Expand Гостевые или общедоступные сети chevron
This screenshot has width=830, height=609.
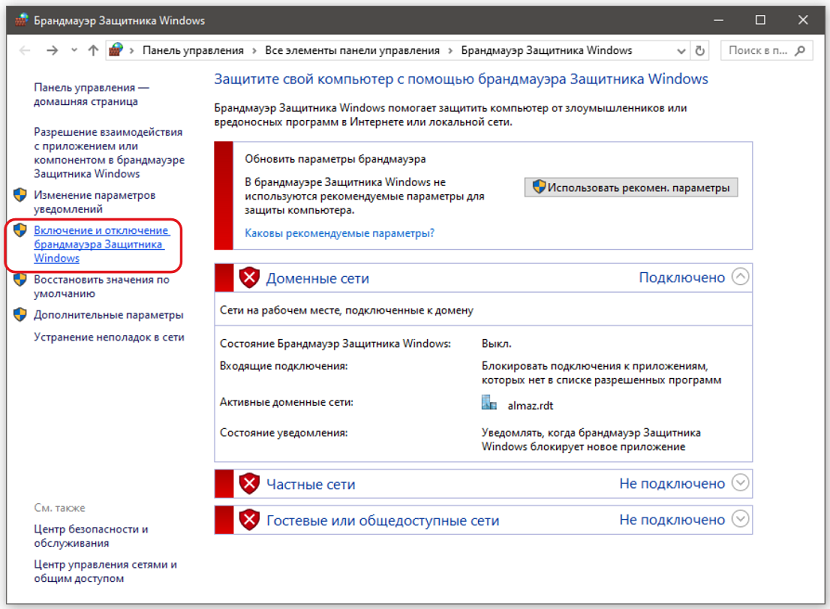740,518
